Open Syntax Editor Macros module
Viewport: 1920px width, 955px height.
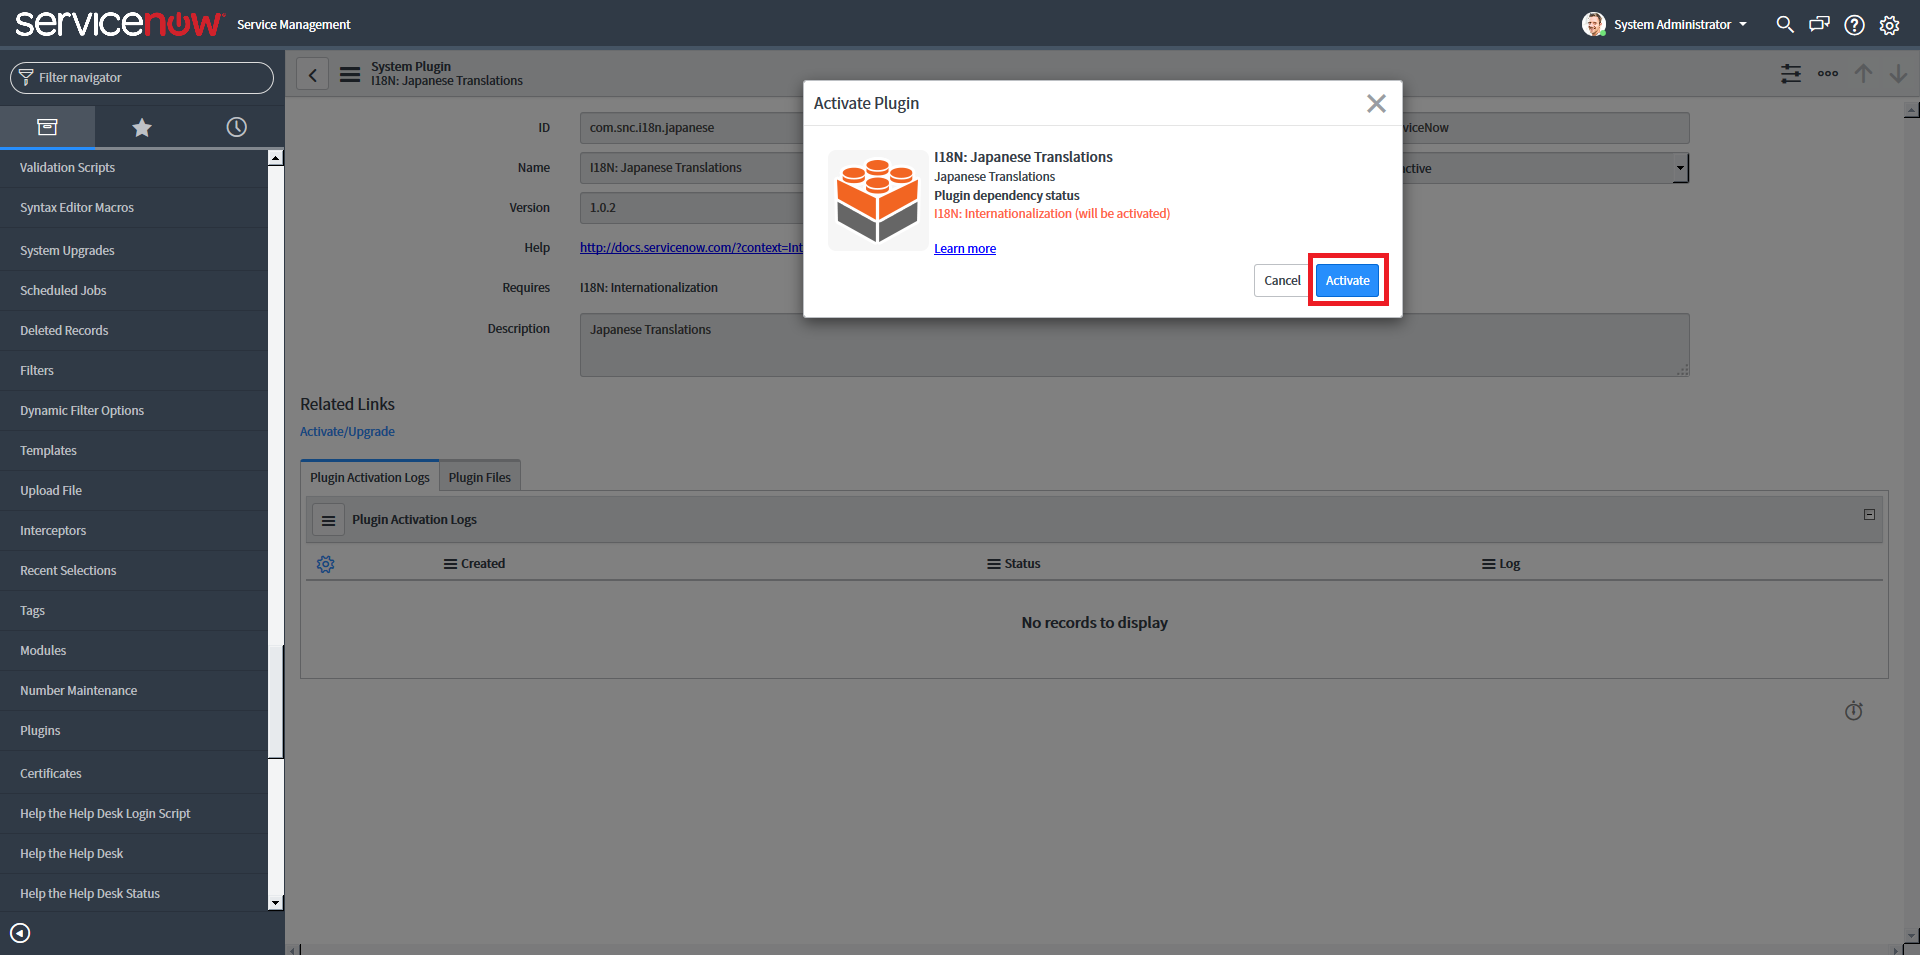(77, 208)
